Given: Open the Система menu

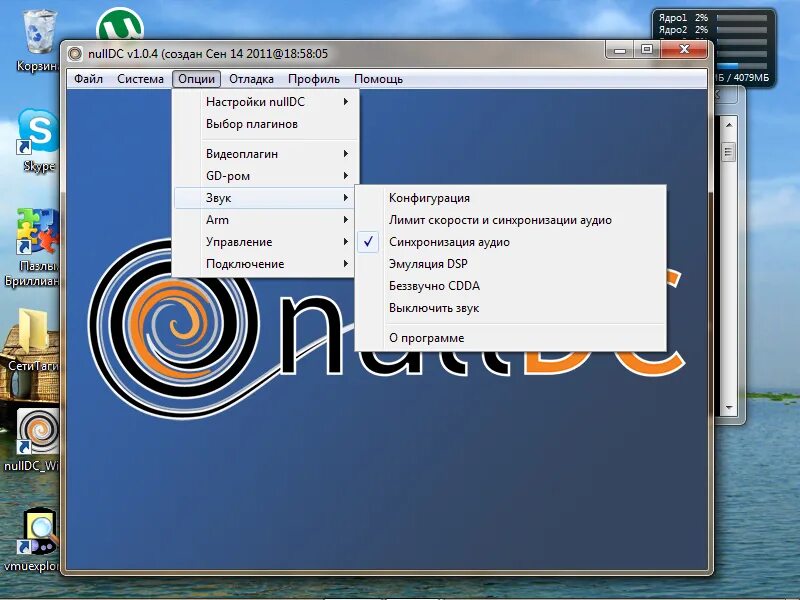Looking at the screenshot, I should point(140,79).
